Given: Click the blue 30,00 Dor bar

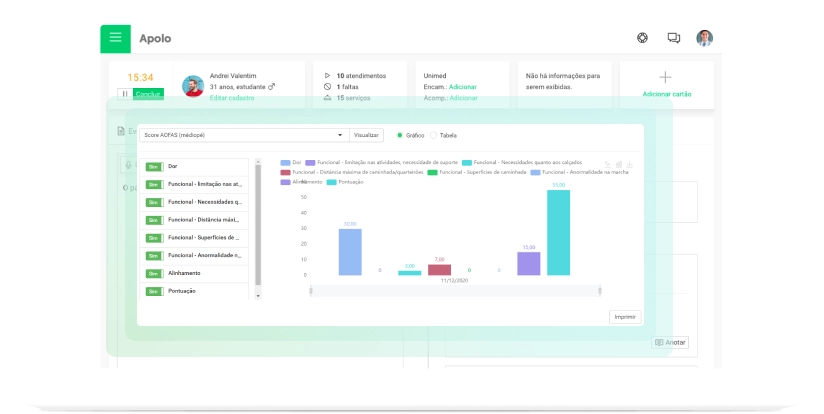Looking at the screenshot, I should [350, 252].
